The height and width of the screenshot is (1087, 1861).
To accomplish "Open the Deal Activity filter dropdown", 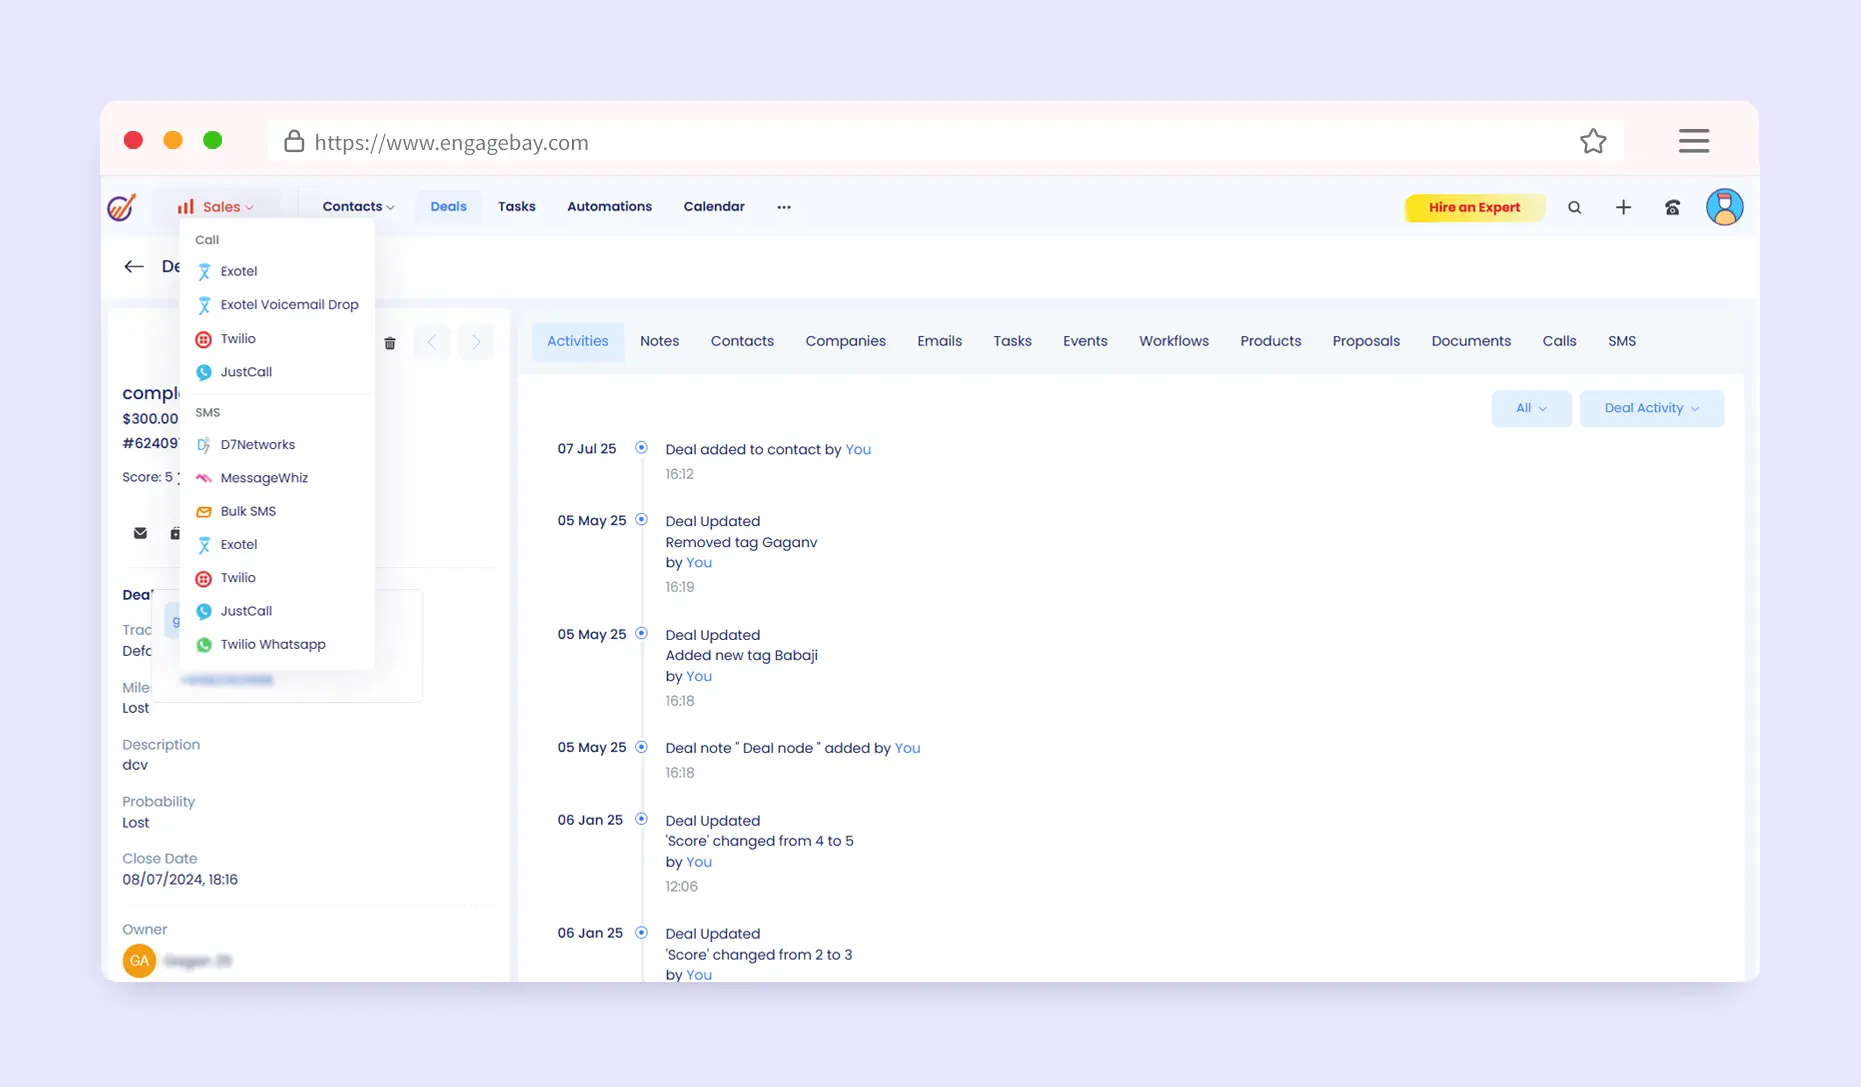I will point(1651,408).
